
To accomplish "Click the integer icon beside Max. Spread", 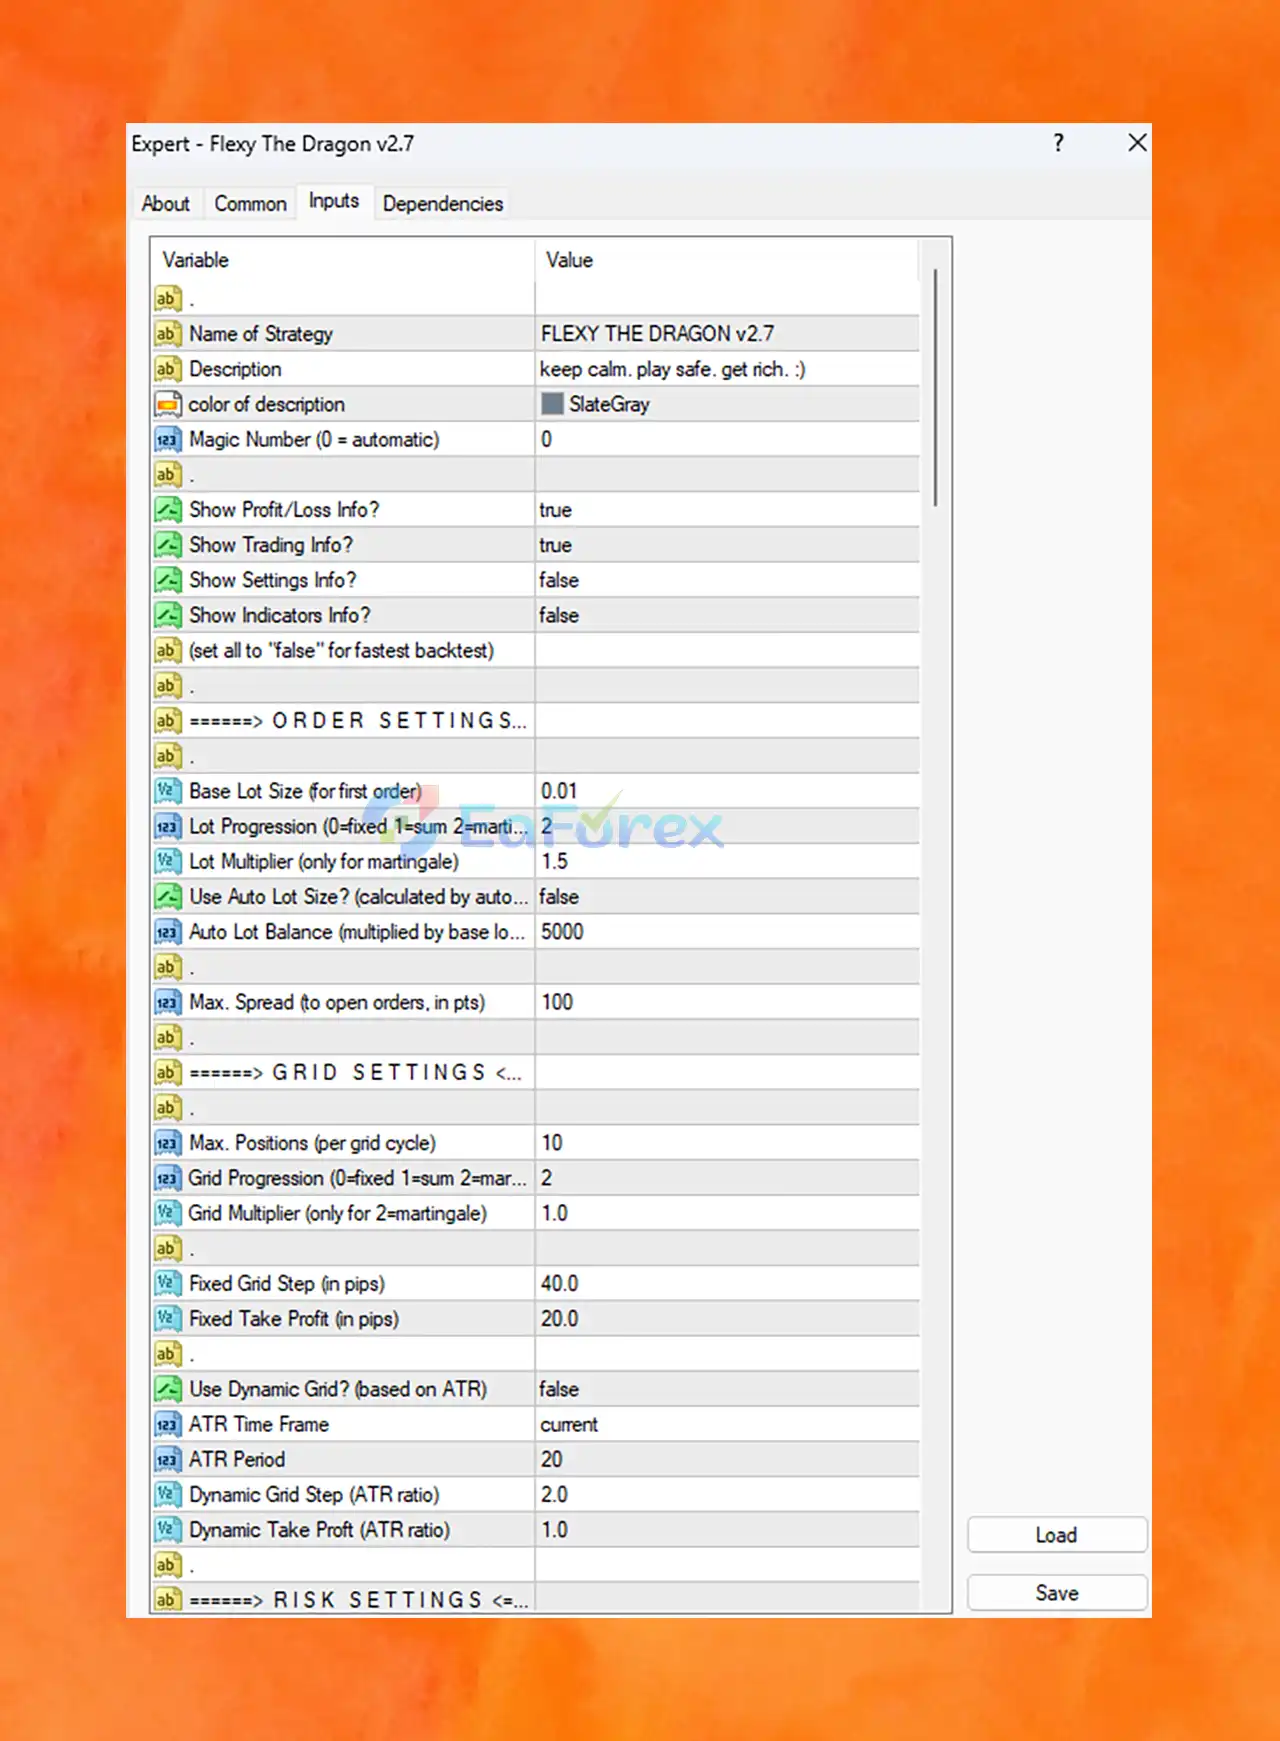I will click(167, 1002).
